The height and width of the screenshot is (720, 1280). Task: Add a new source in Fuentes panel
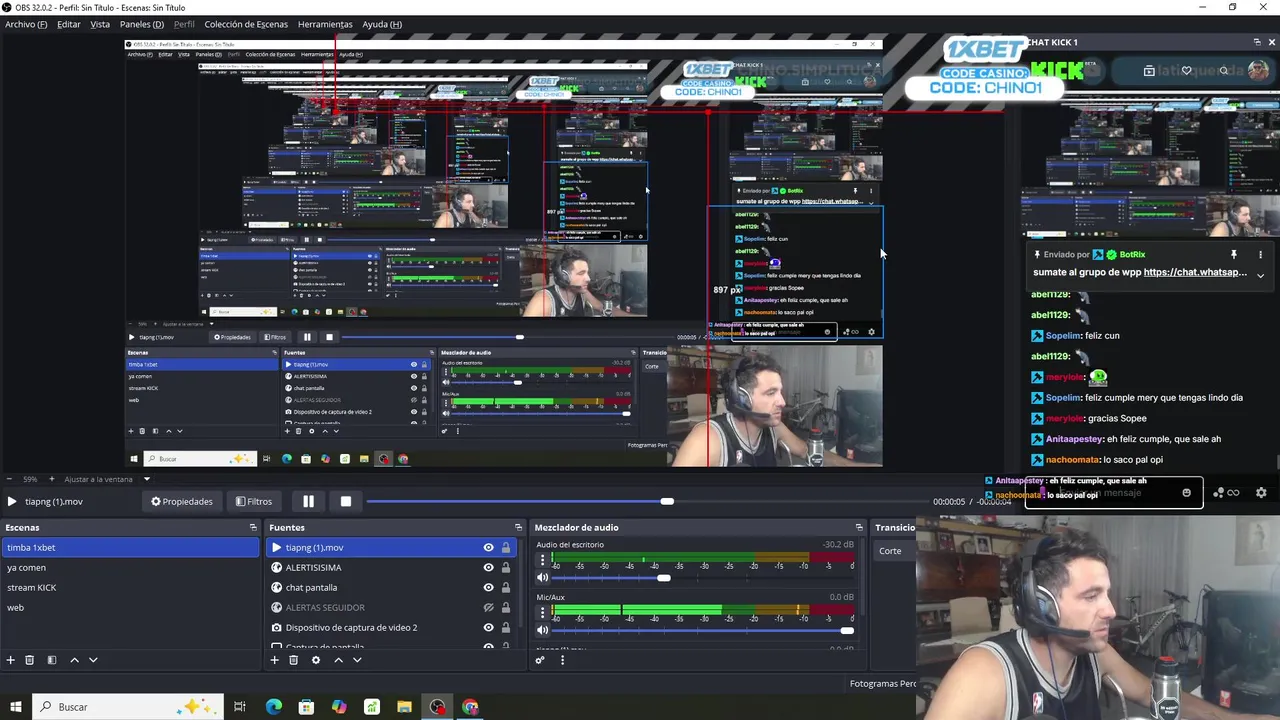[275, 660]
